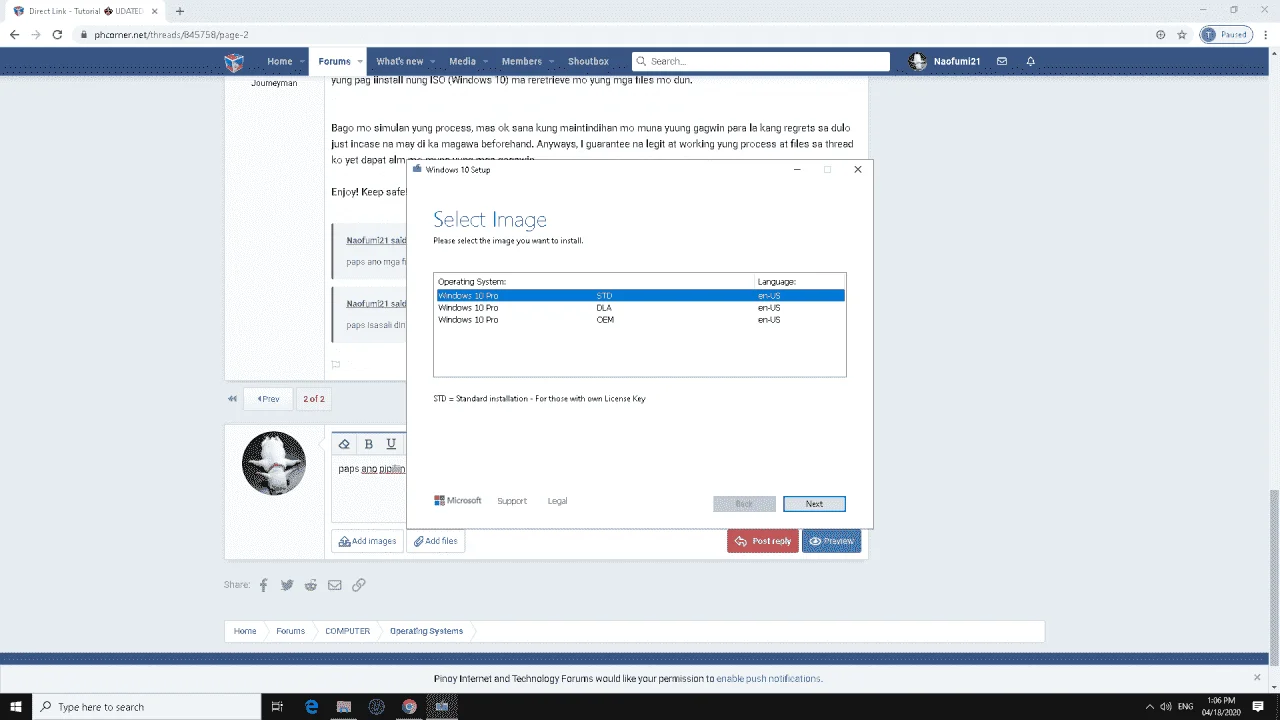Toggle Bold formatting in reply editor
The image size is (1280, 720).
pyautogui.click(x=368, y=444)
